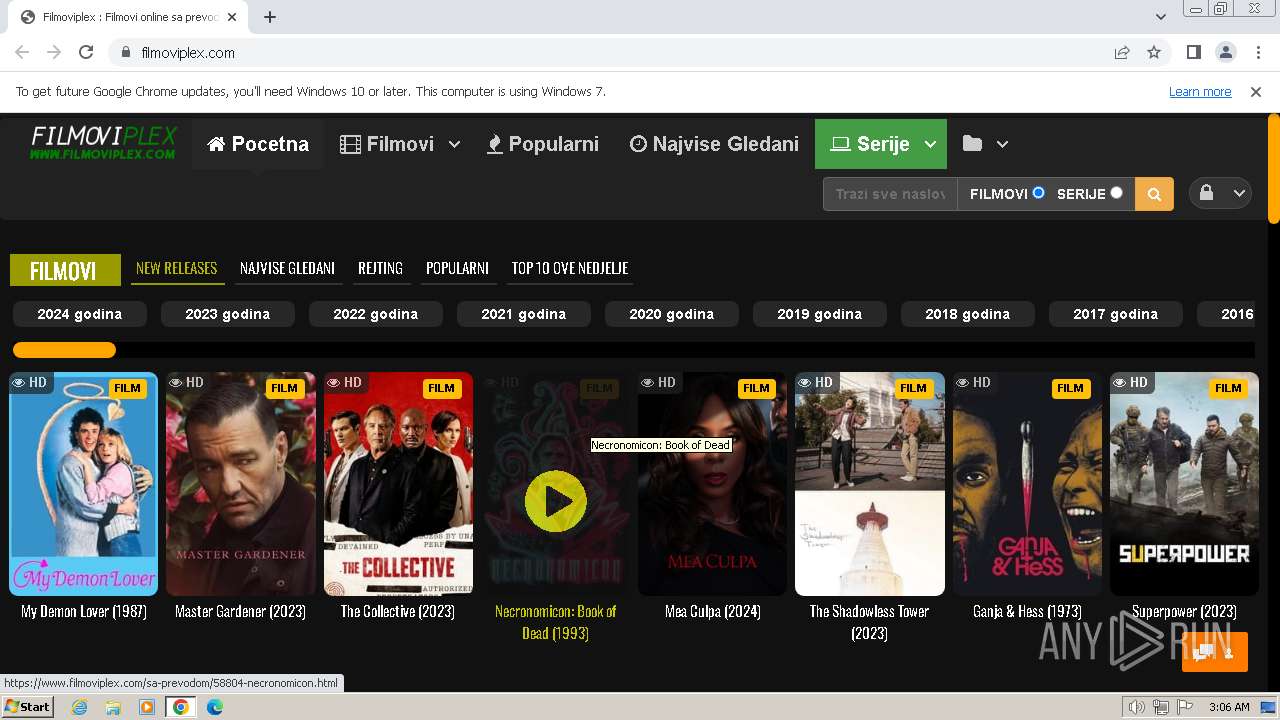Image resolution: width=1280 pixels, height=720 pixels.
Task: Filter by 2021 godina
Action: 524,314
